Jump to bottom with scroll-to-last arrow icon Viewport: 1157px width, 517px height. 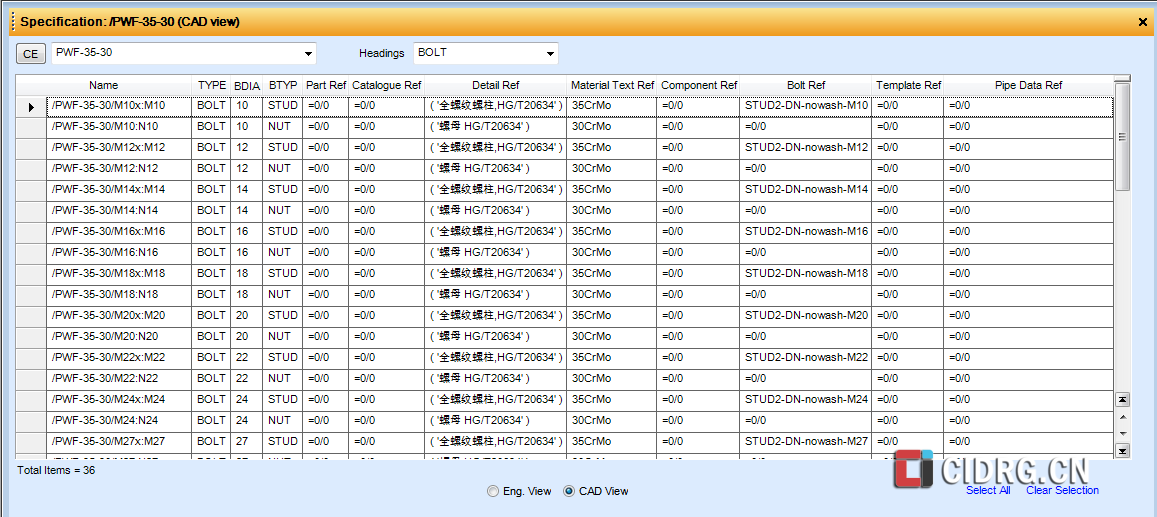coord(1122,451)
